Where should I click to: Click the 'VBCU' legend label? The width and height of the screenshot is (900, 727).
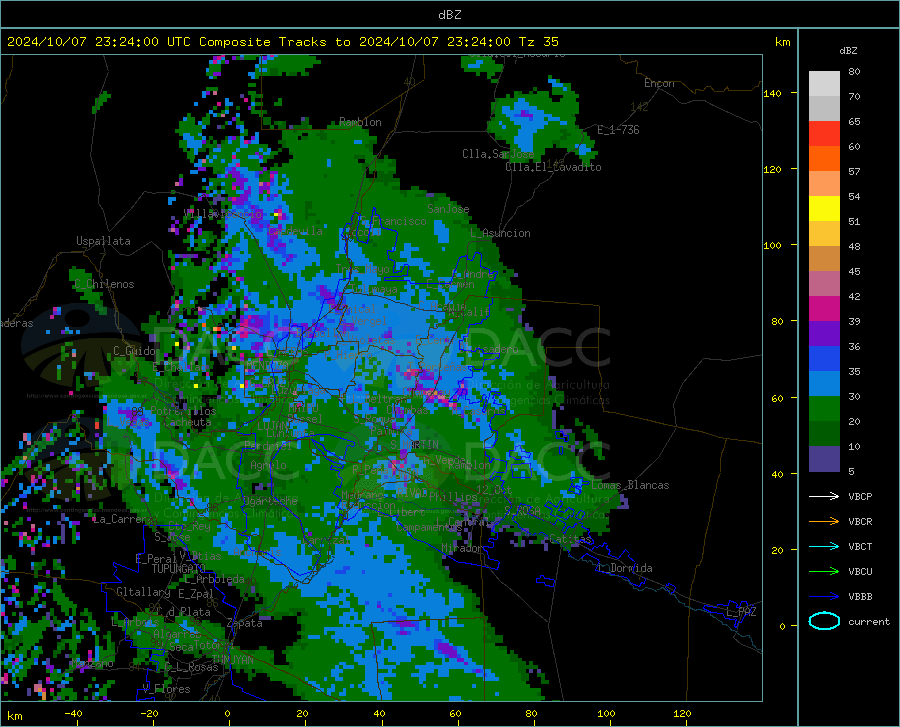click(x=860, y=572)
